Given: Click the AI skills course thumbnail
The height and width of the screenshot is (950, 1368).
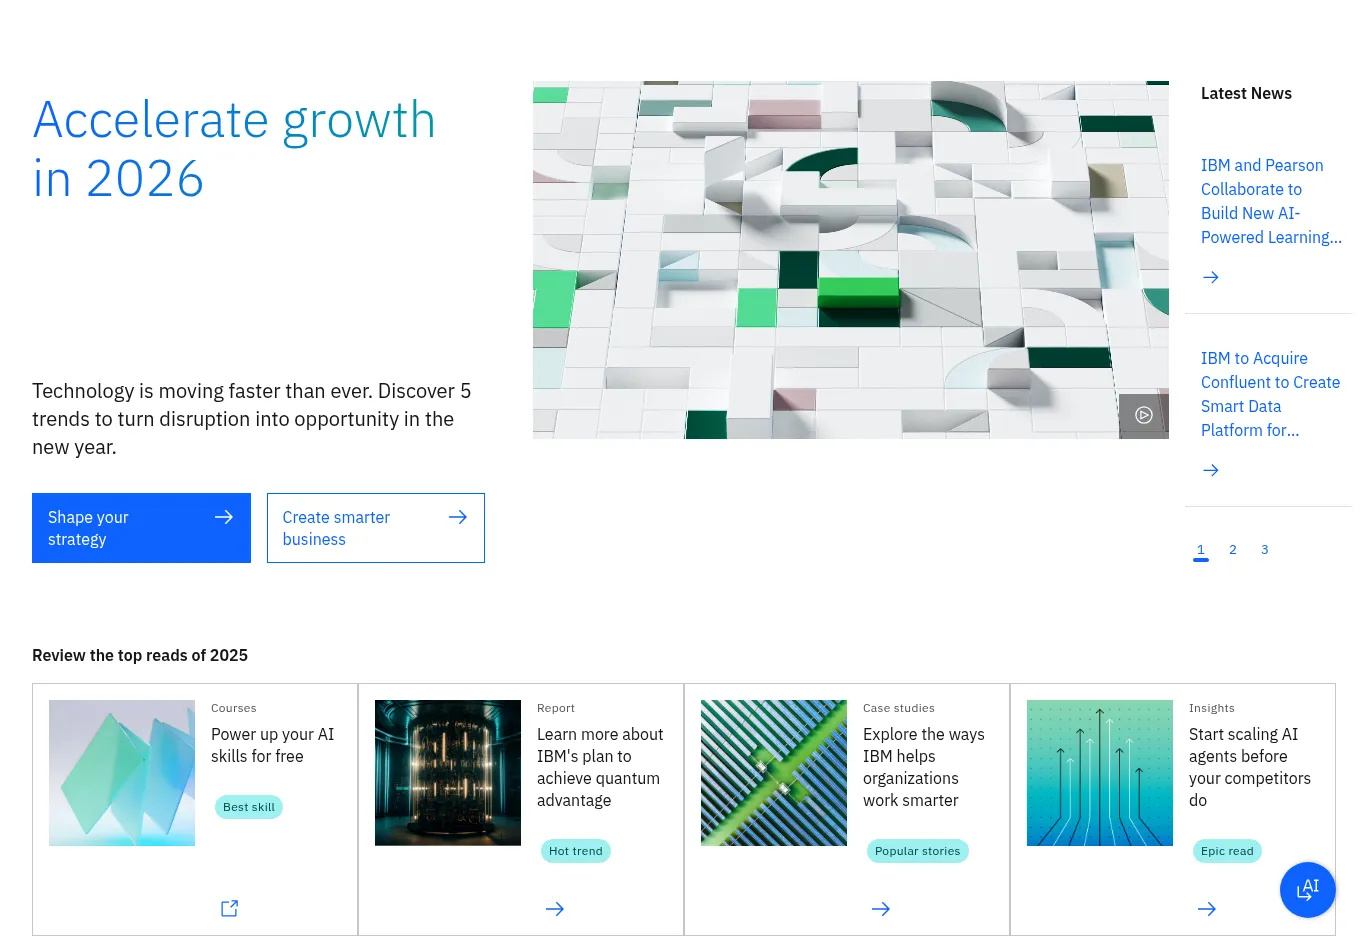Looking at the screenshot, I should point(122,773).
